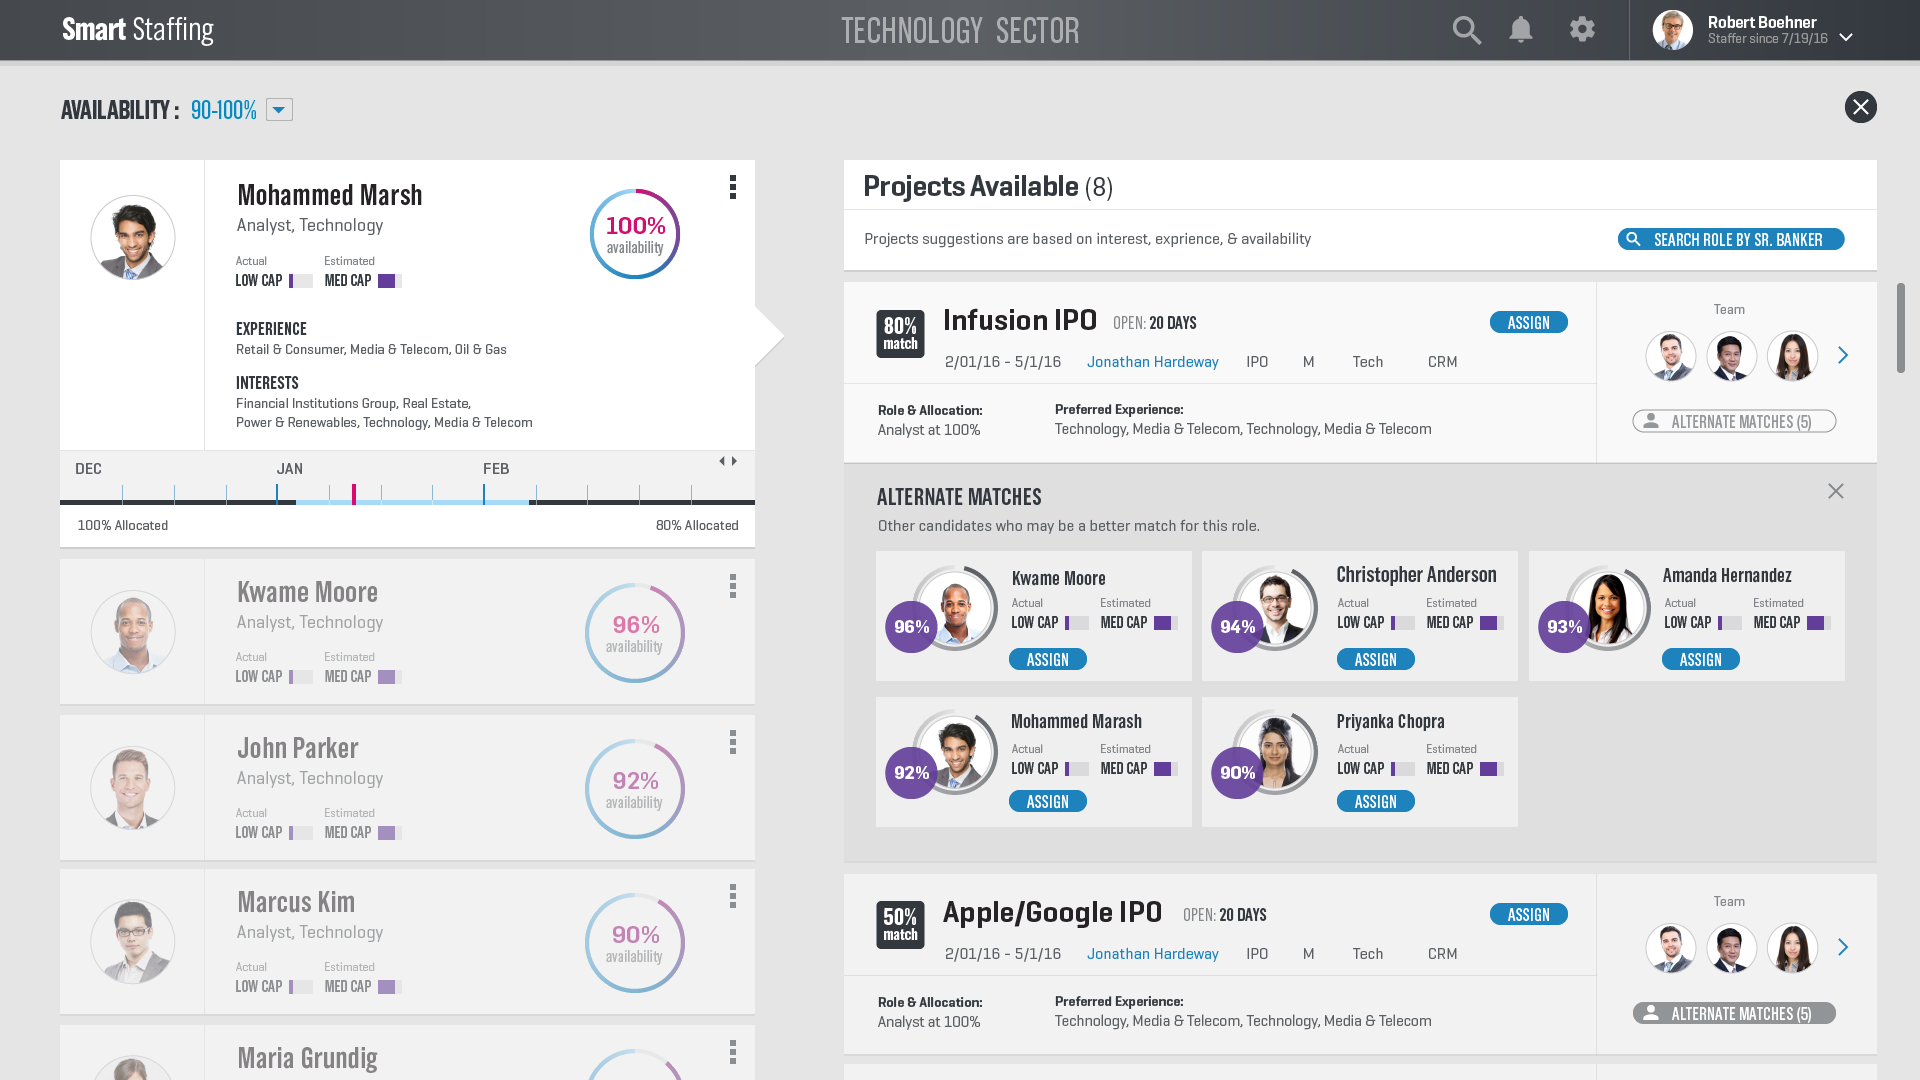This screenshot has height=1080, width=1920.
Task: Click Kwame Moore 96% match badge
Action: click(x=911, y=627)
